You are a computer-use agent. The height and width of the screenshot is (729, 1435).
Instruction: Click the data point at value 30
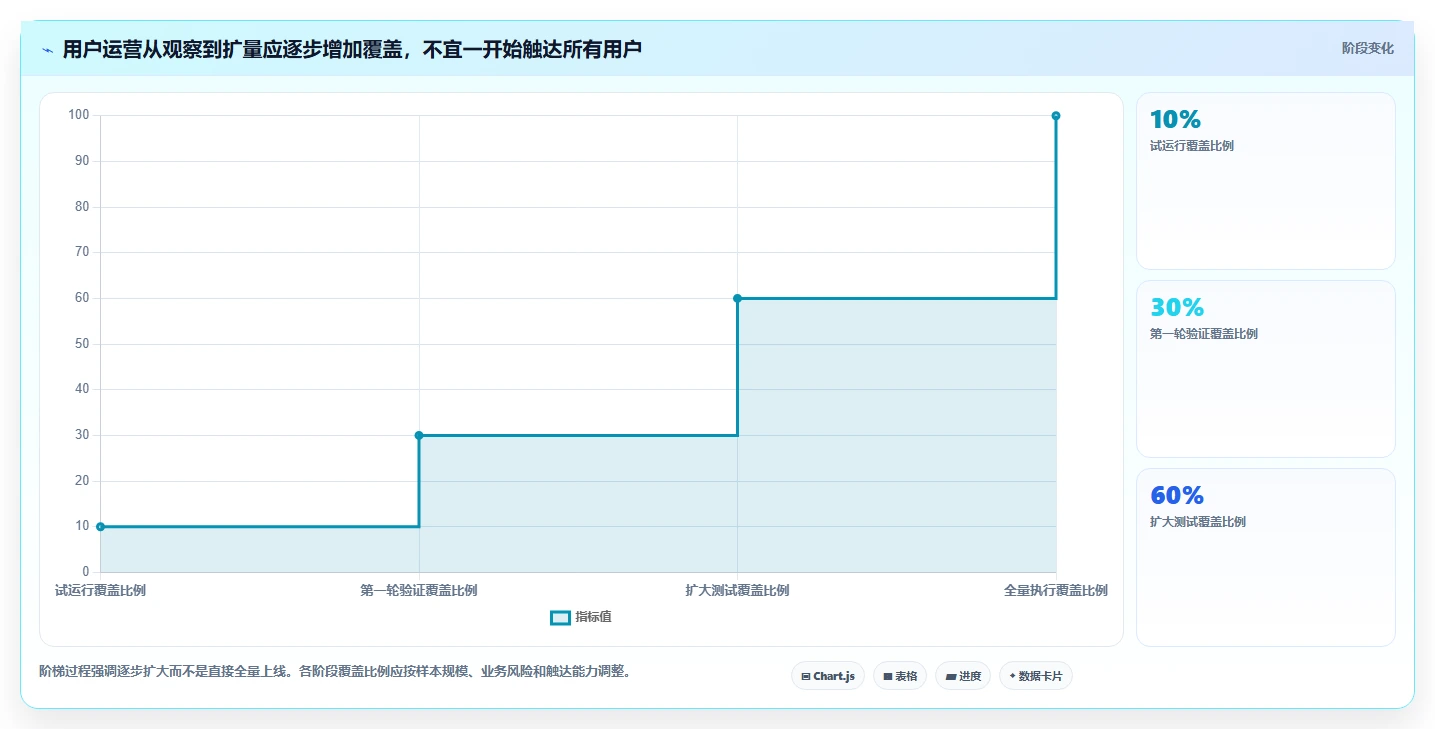point(419,435)
